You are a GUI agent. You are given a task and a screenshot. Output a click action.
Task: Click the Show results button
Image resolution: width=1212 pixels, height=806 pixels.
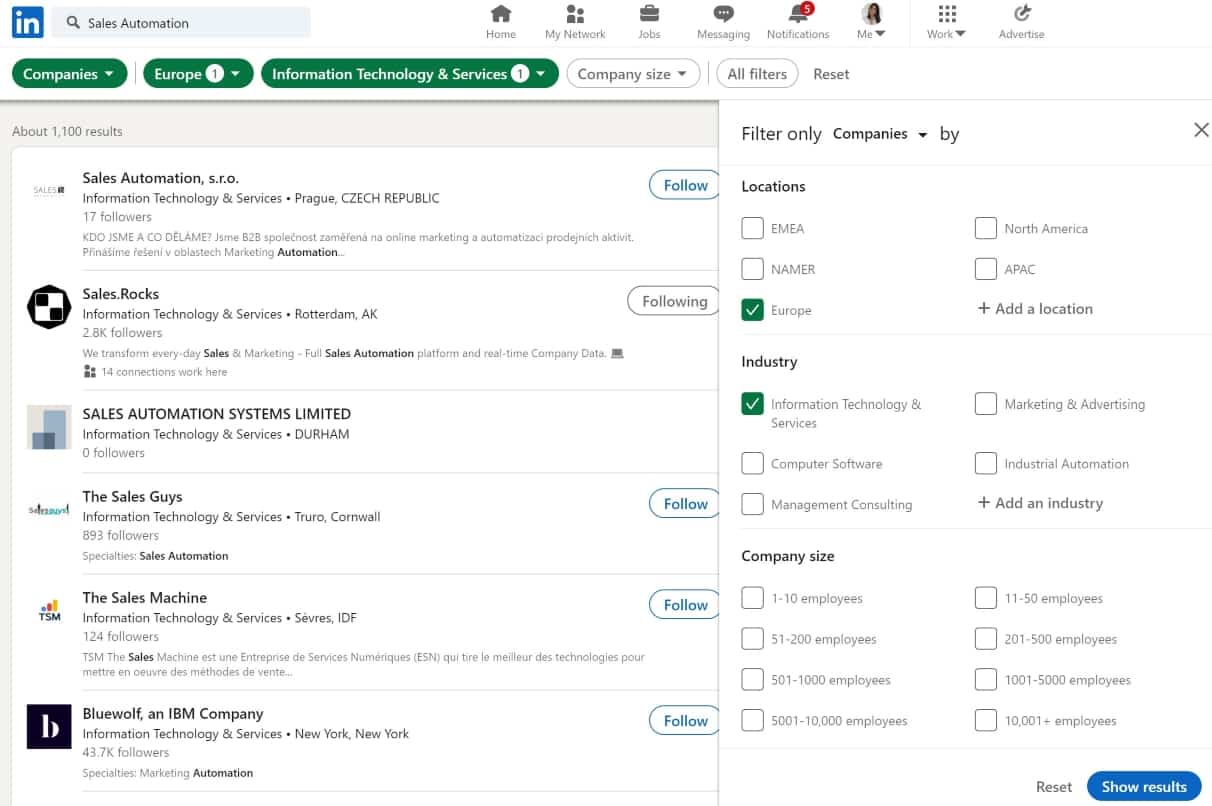coord(1143,787)
